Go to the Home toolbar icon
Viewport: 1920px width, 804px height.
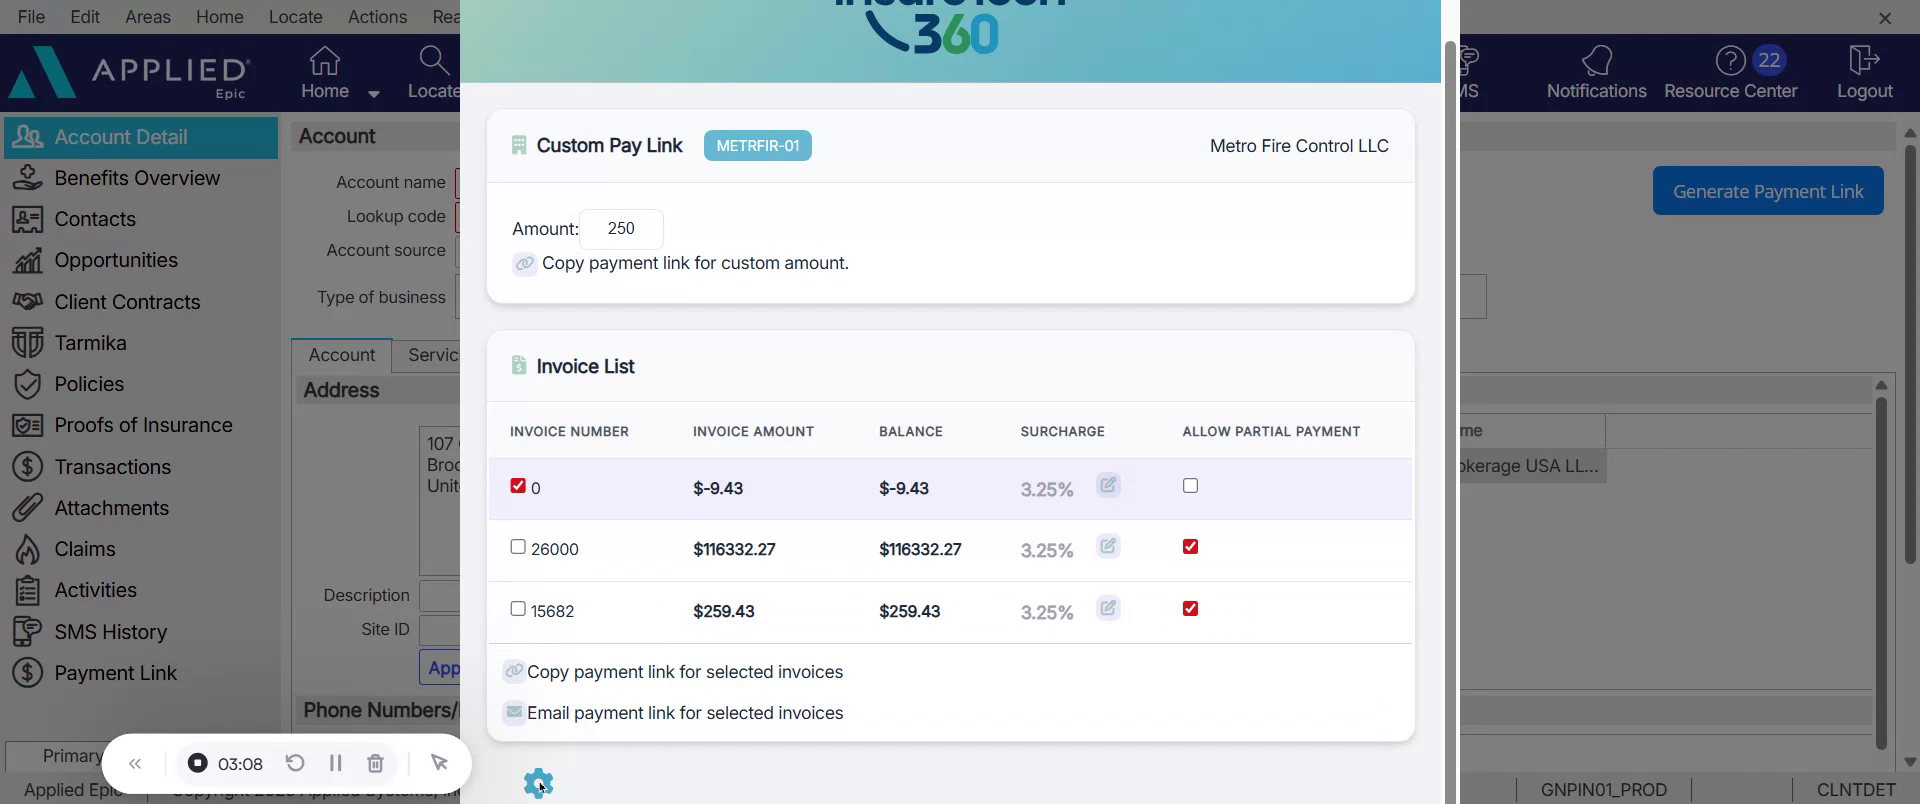(x=325, y=61)
